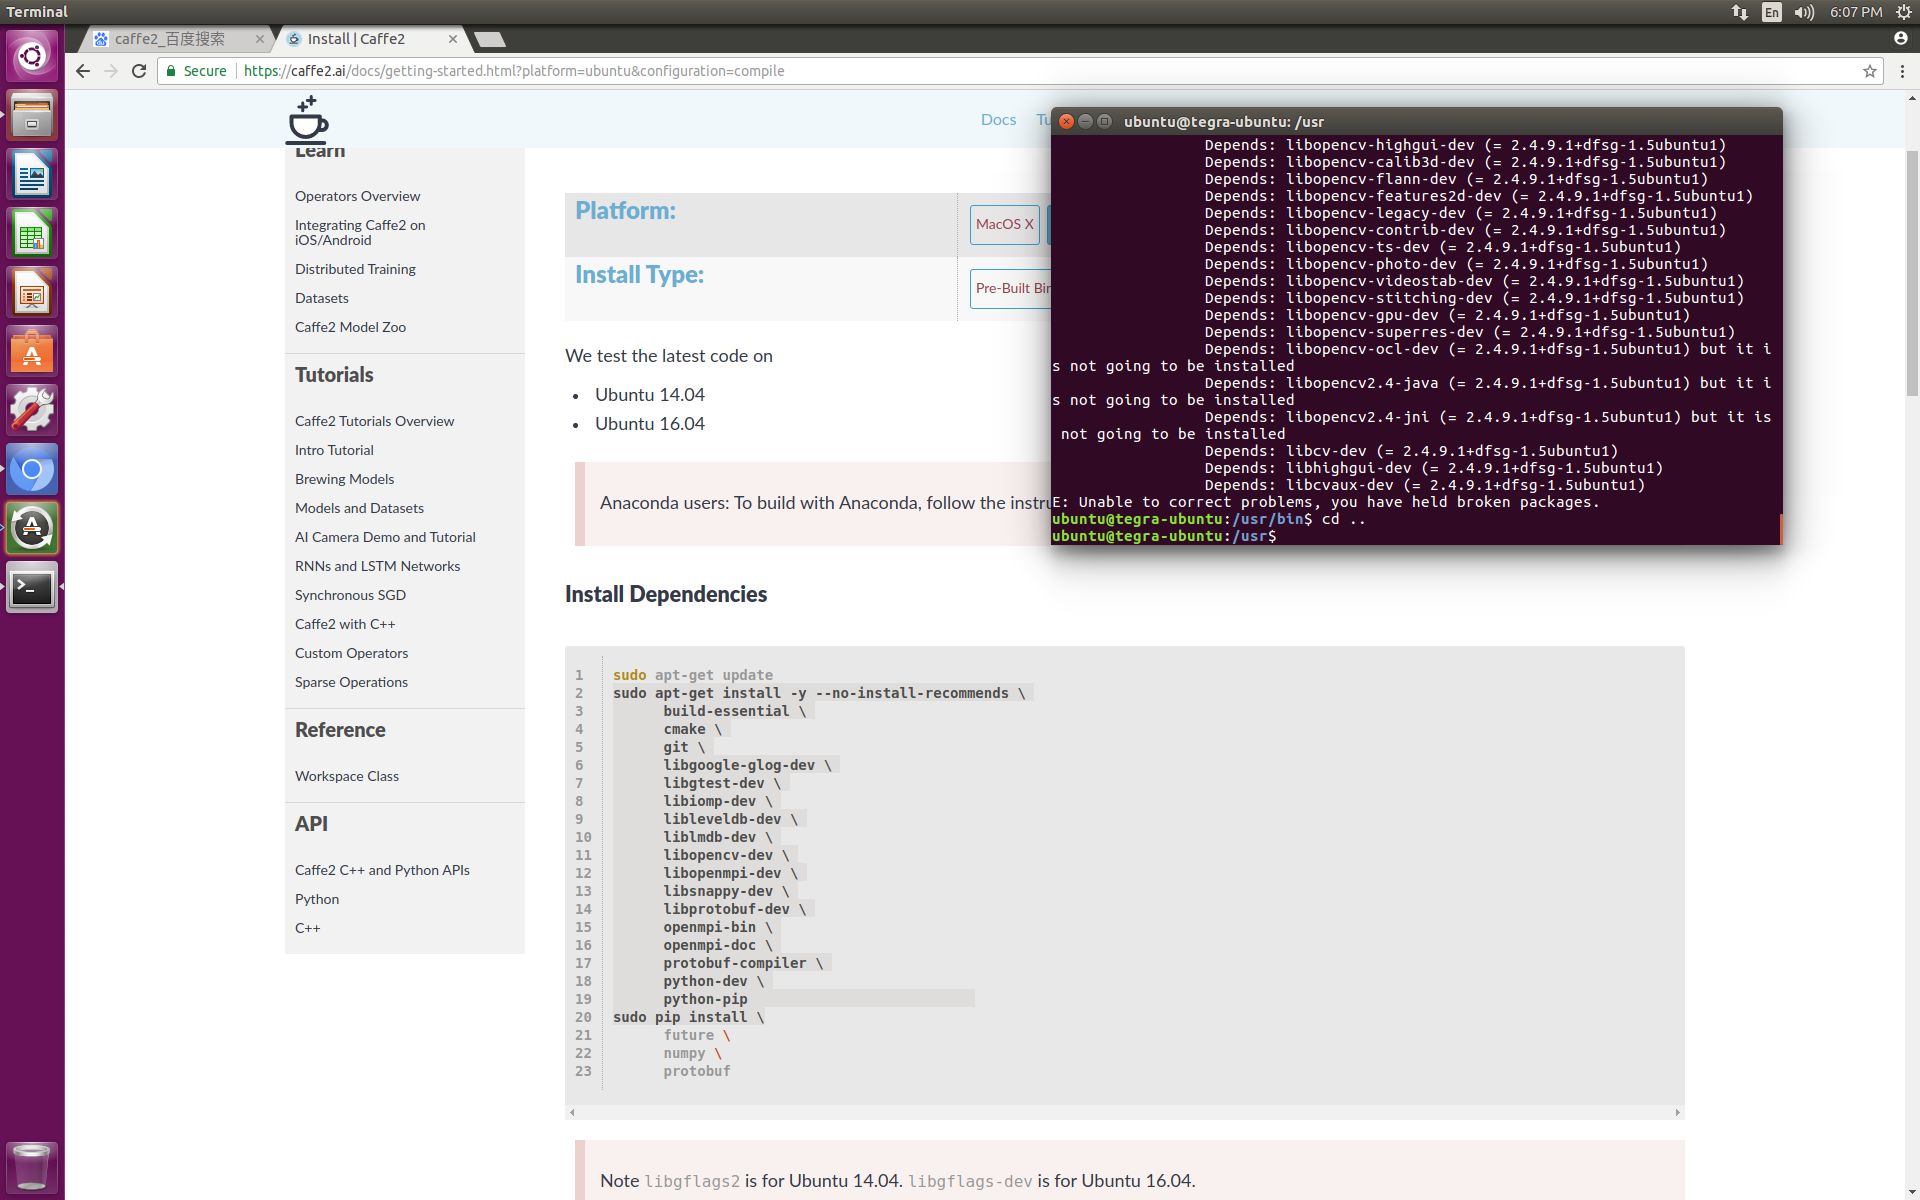1920x1200 pixels.
Task: Reload the Caffe2 install page
Action: click(139, 71)
